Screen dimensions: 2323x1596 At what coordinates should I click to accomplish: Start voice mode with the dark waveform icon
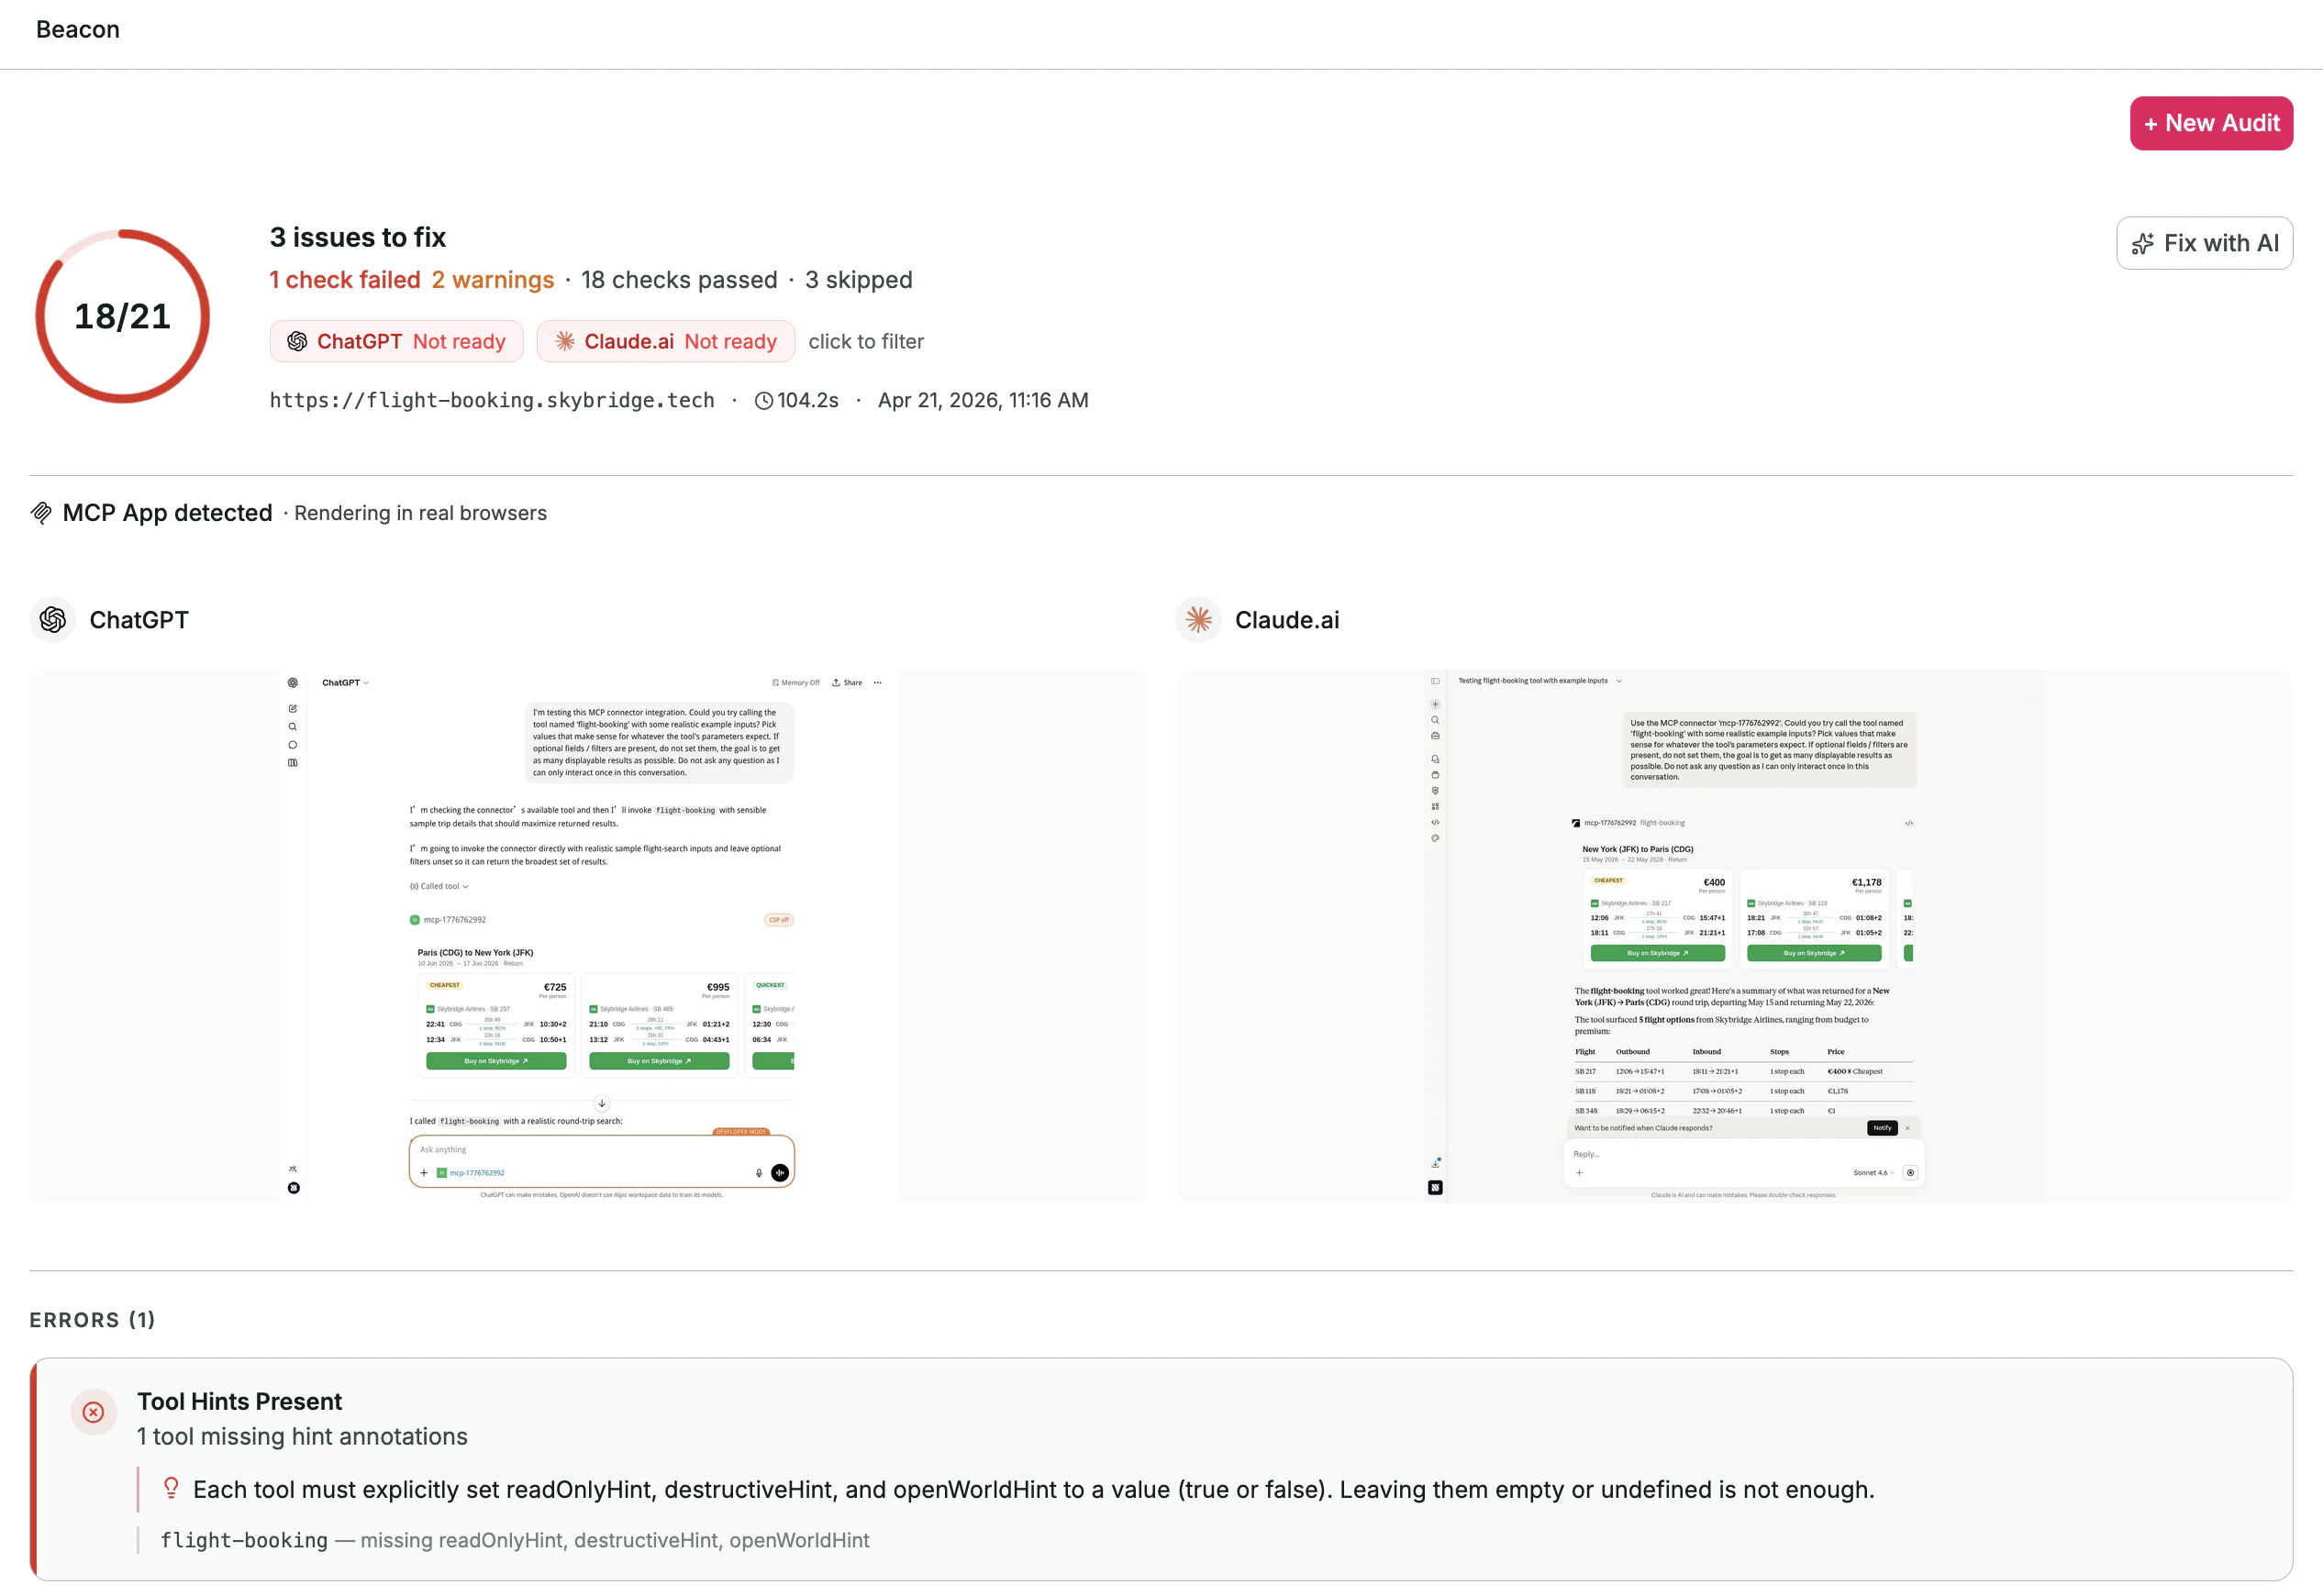click(780, 1173)
